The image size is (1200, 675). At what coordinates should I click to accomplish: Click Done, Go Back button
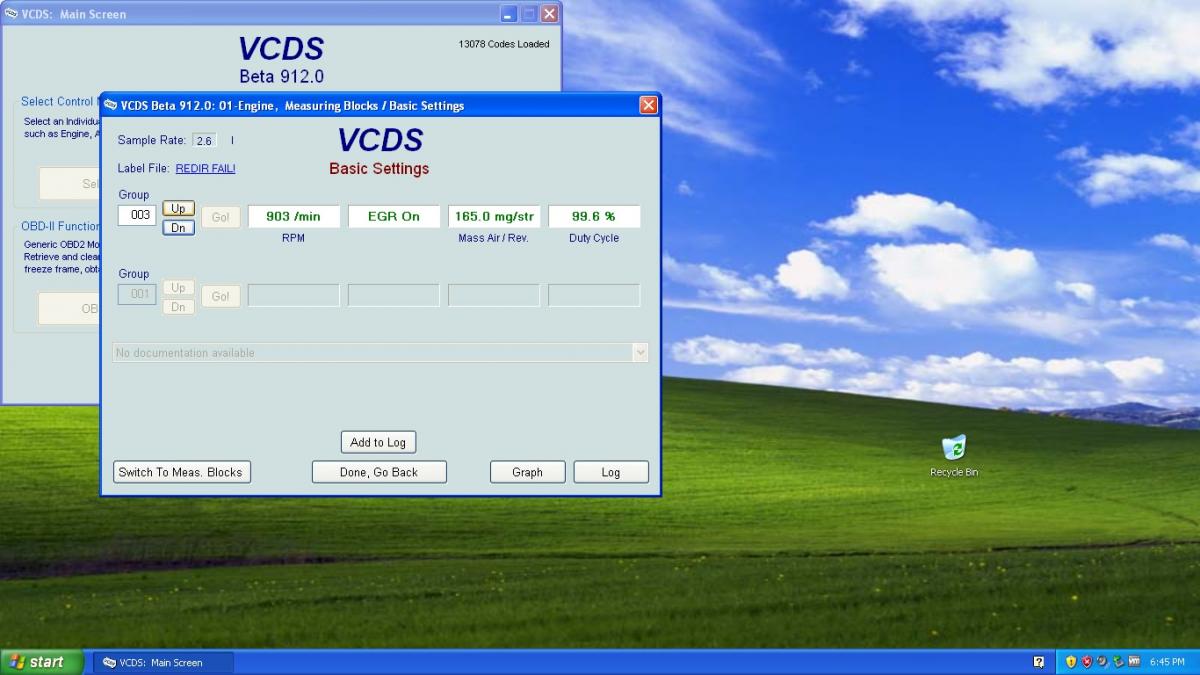point(379,472)
